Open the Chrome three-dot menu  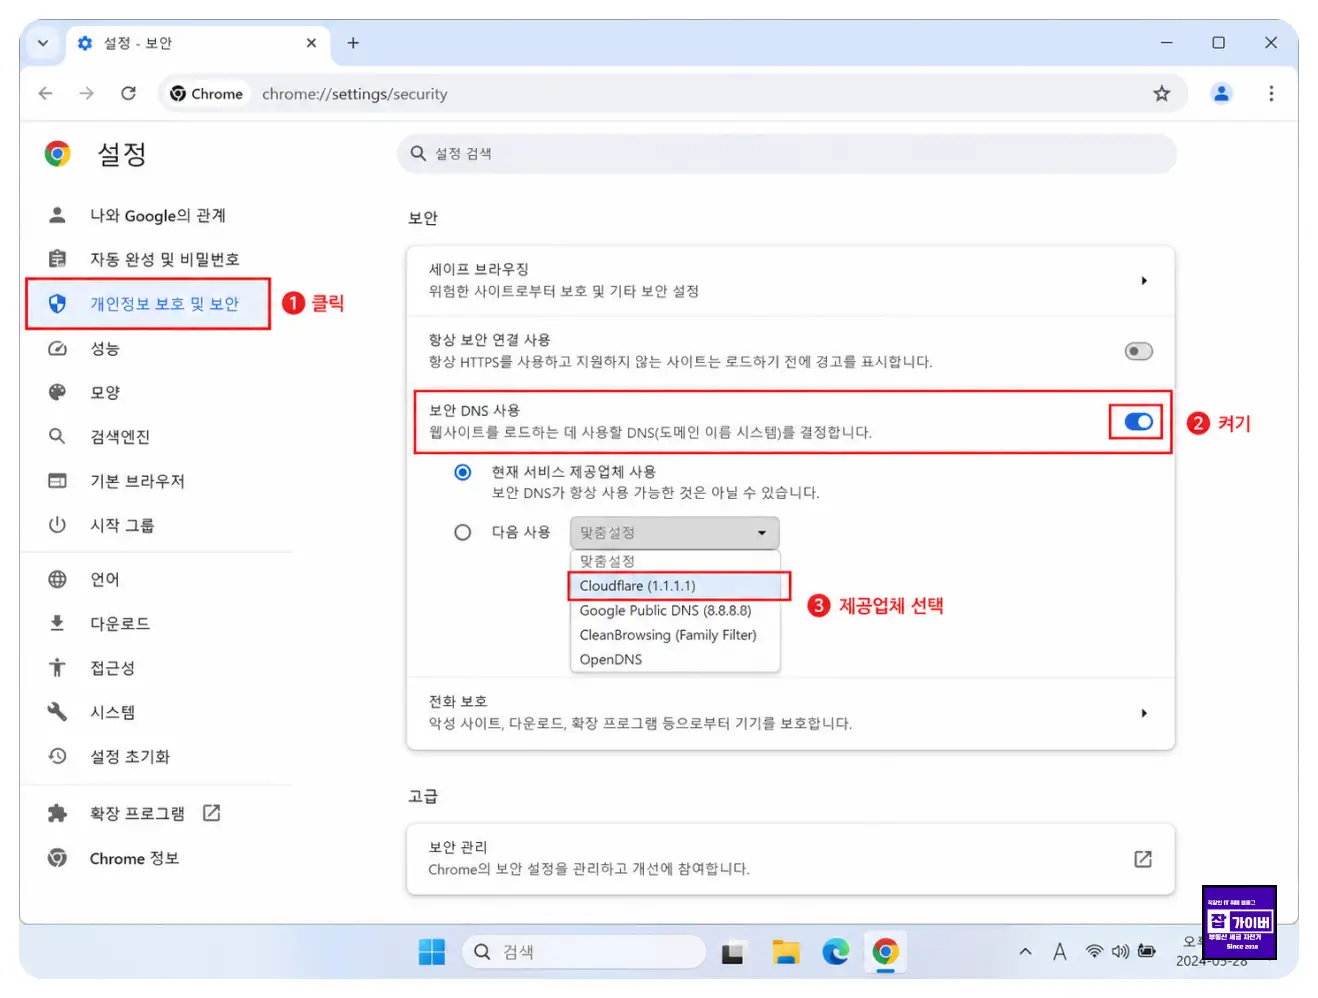tap(1271, 93)
